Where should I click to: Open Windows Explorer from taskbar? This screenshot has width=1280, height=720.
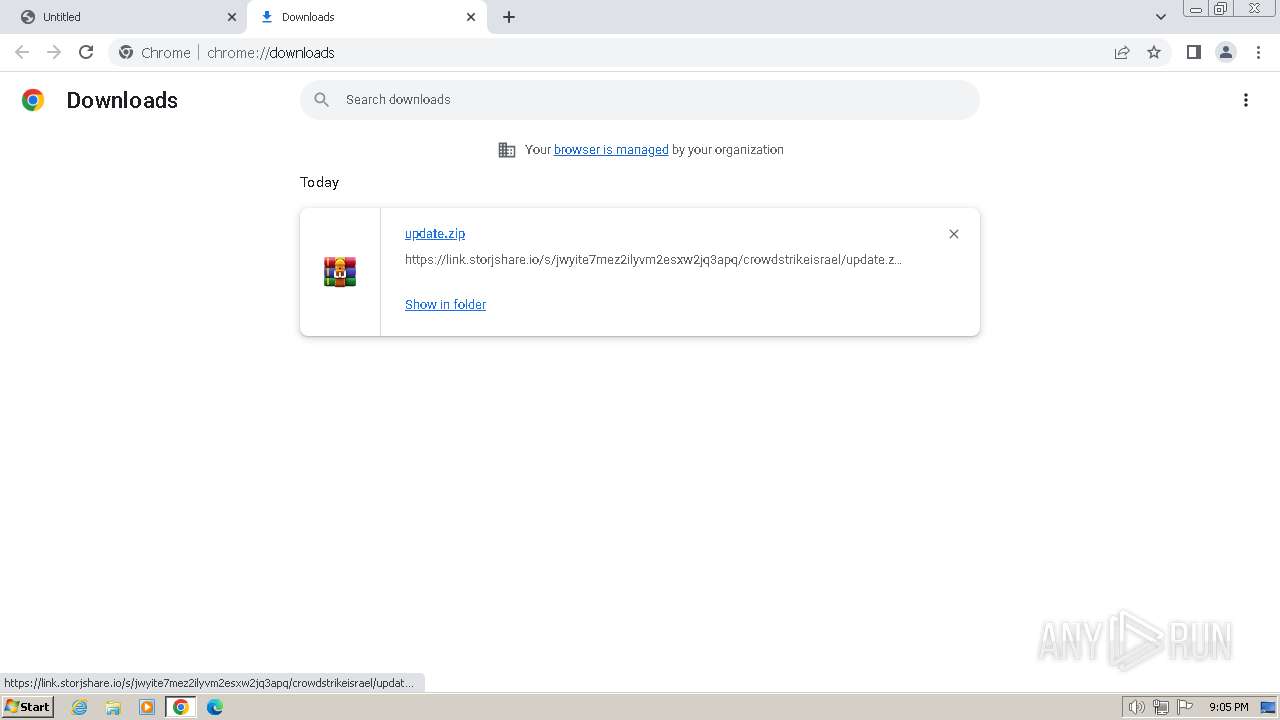(113, 707)
